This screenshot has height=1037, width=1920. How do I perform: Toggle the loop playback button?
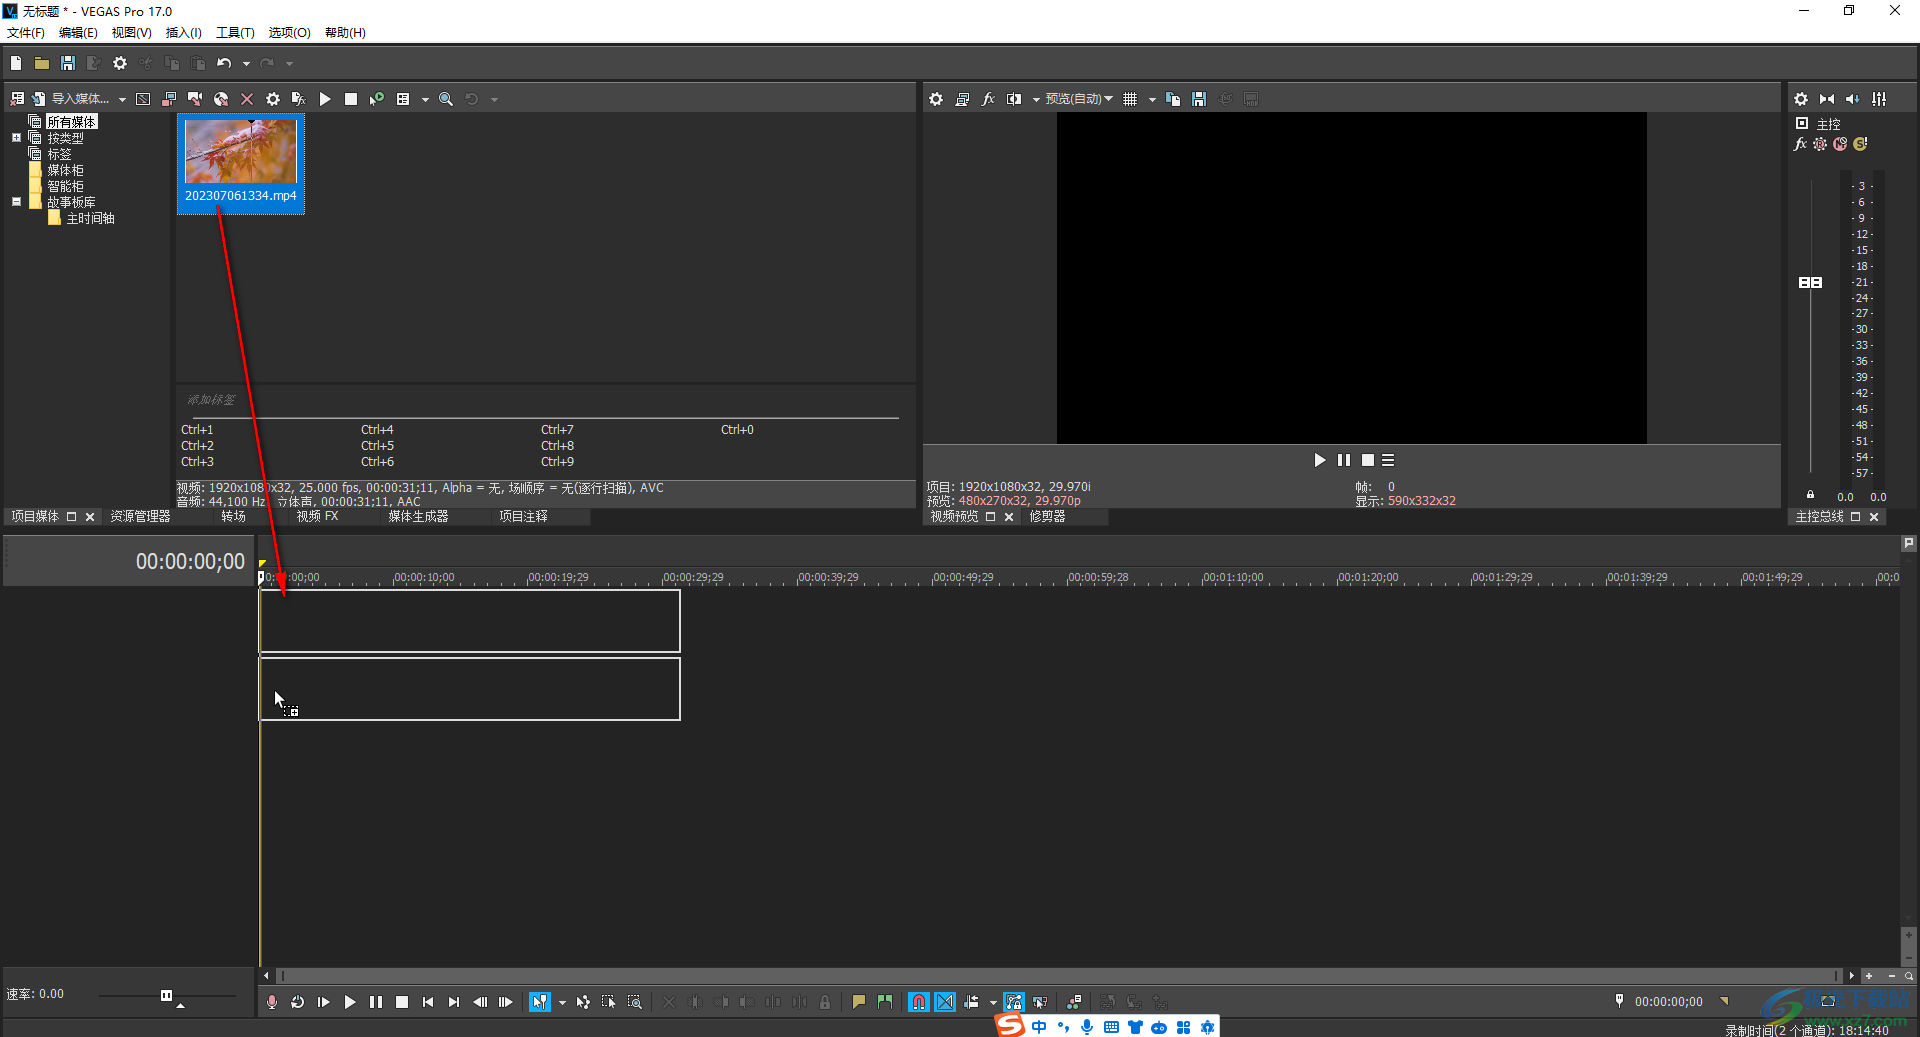(298, 1002)
